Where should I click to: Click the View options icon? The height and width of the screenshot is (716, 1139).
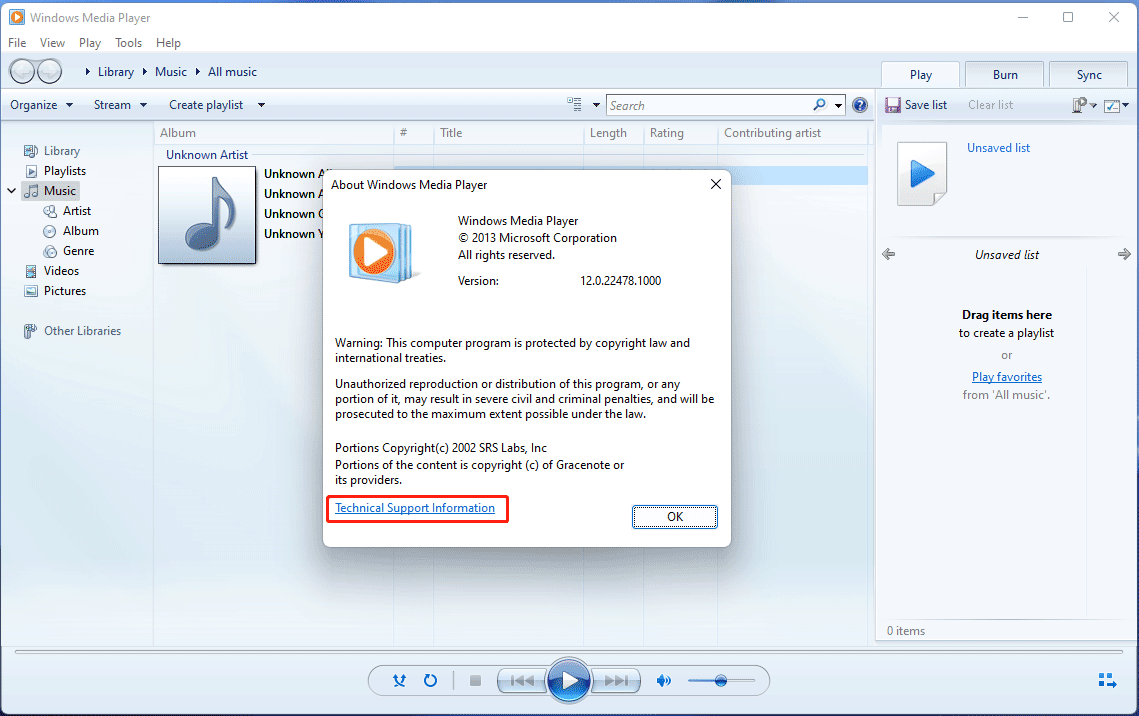(x=575, y=105)
